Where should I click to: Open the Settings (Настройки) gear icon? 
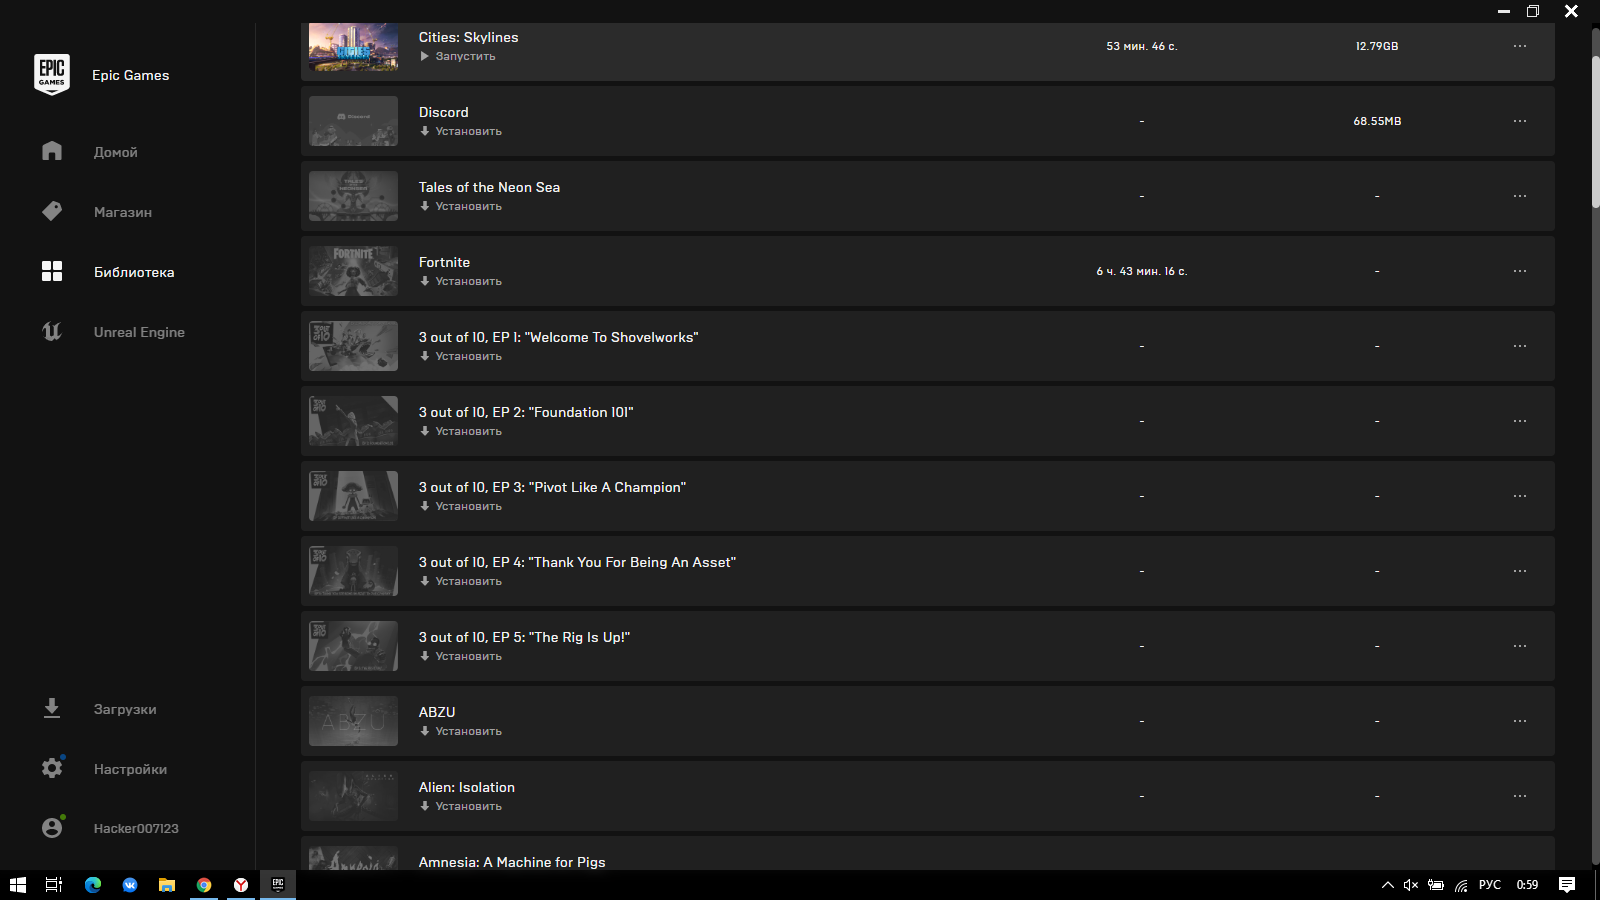[x=52, y=768]
